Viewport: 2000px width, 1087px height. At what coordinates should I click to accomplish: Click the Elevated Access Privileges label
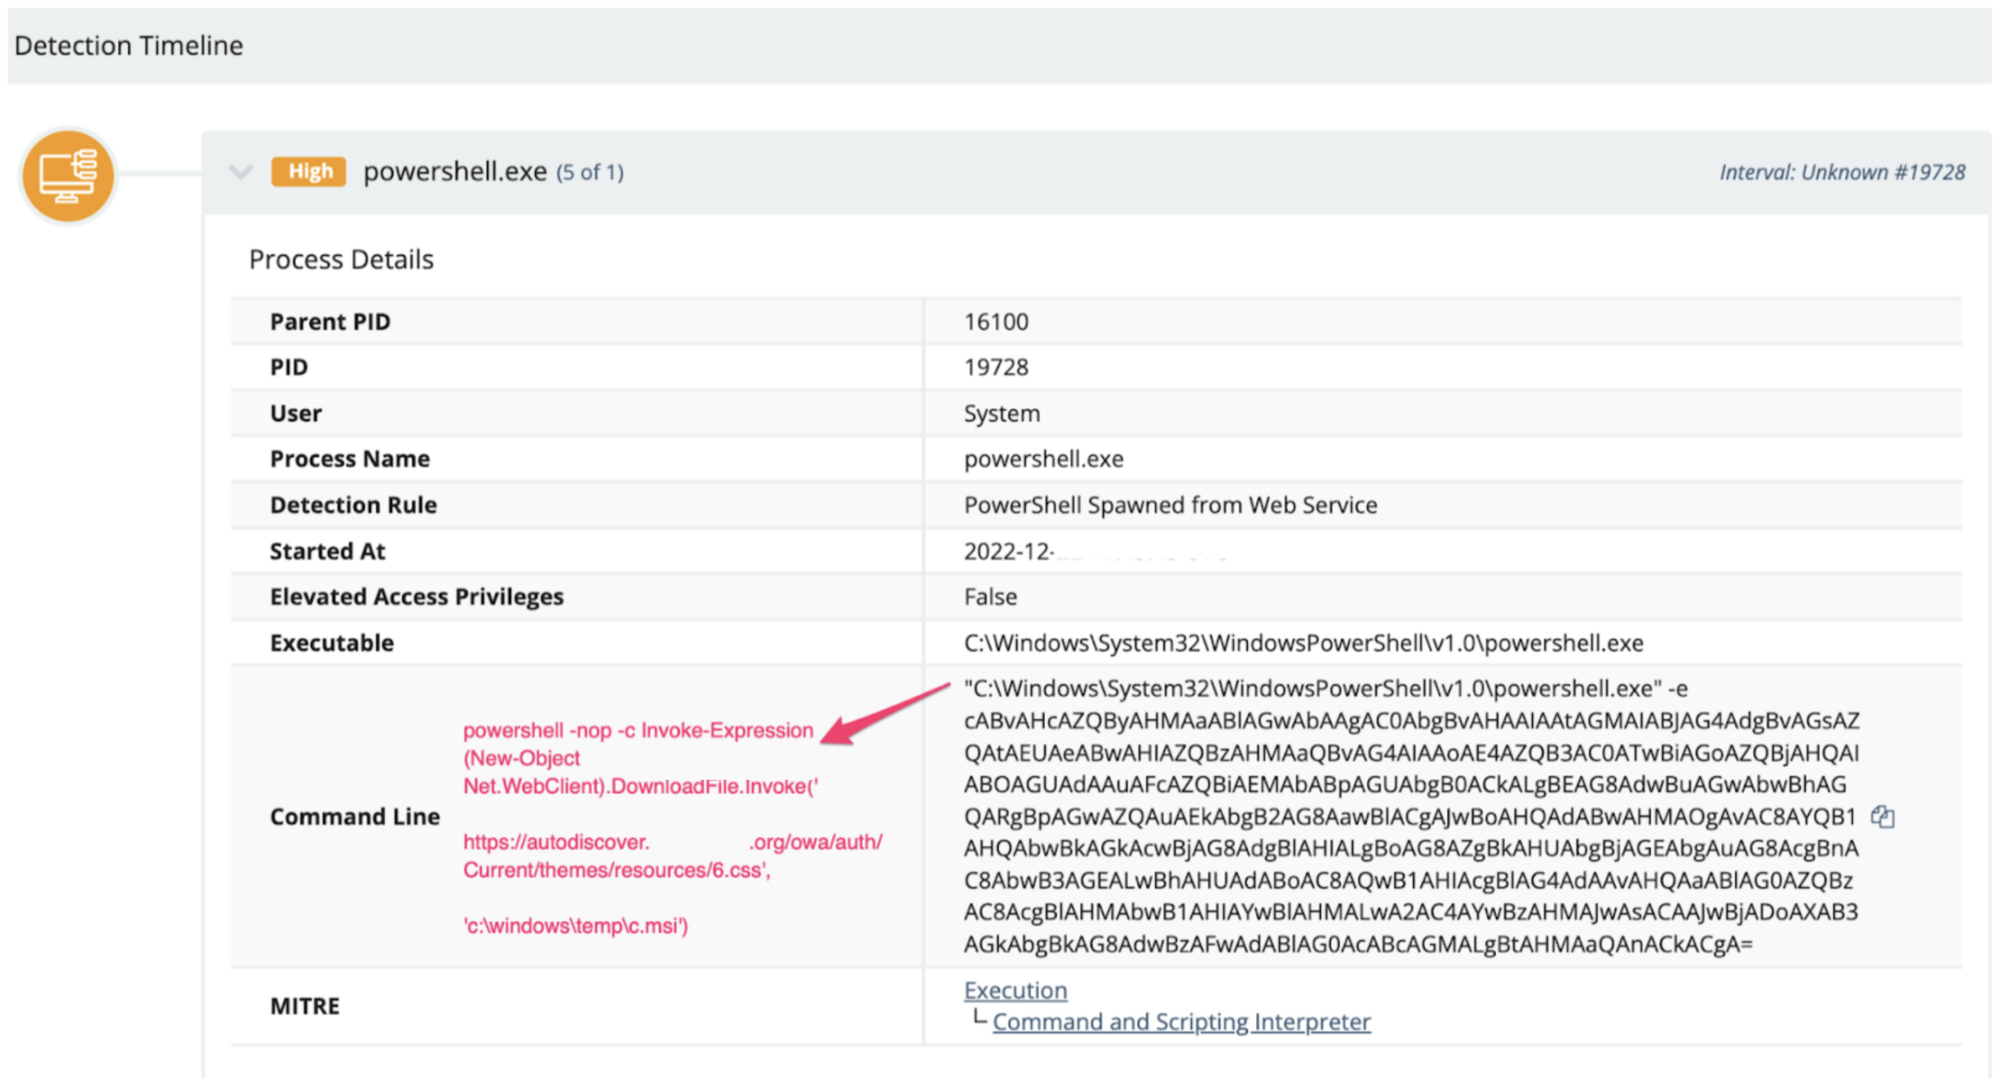point(417,597)
